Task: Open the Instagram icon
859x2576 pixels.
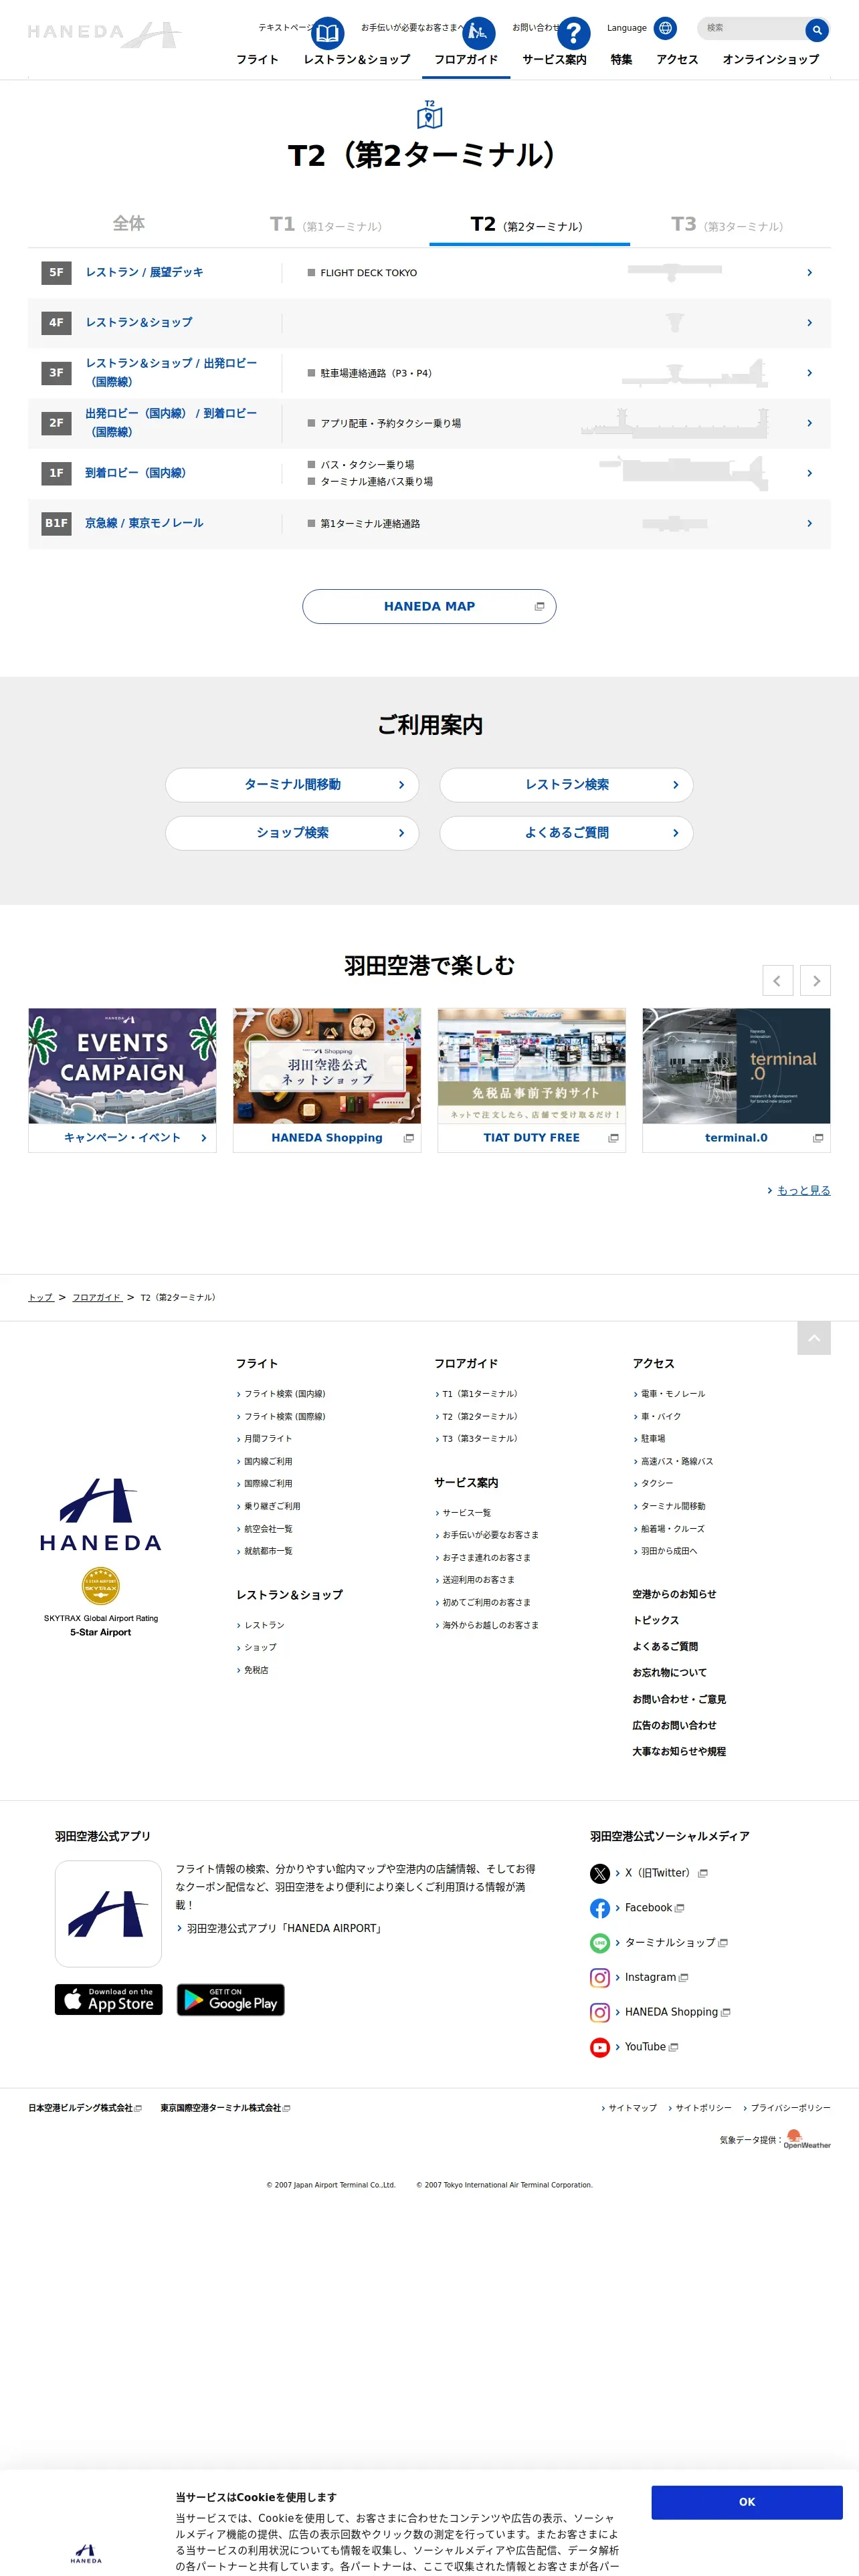Action: click(600, 1978)
